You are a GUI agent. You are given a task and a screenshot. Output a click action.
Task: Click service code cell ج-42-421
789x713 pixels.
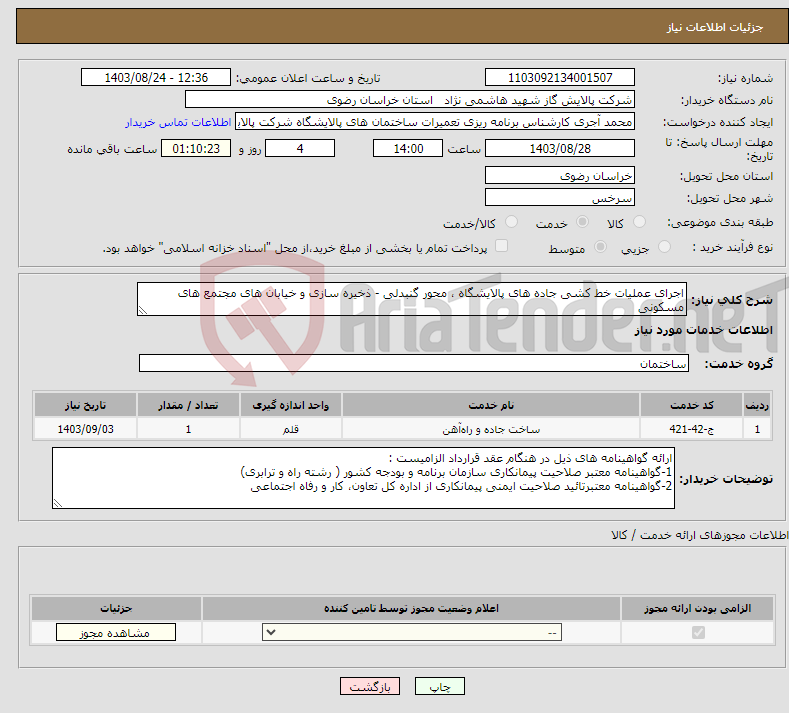point(692,429)
